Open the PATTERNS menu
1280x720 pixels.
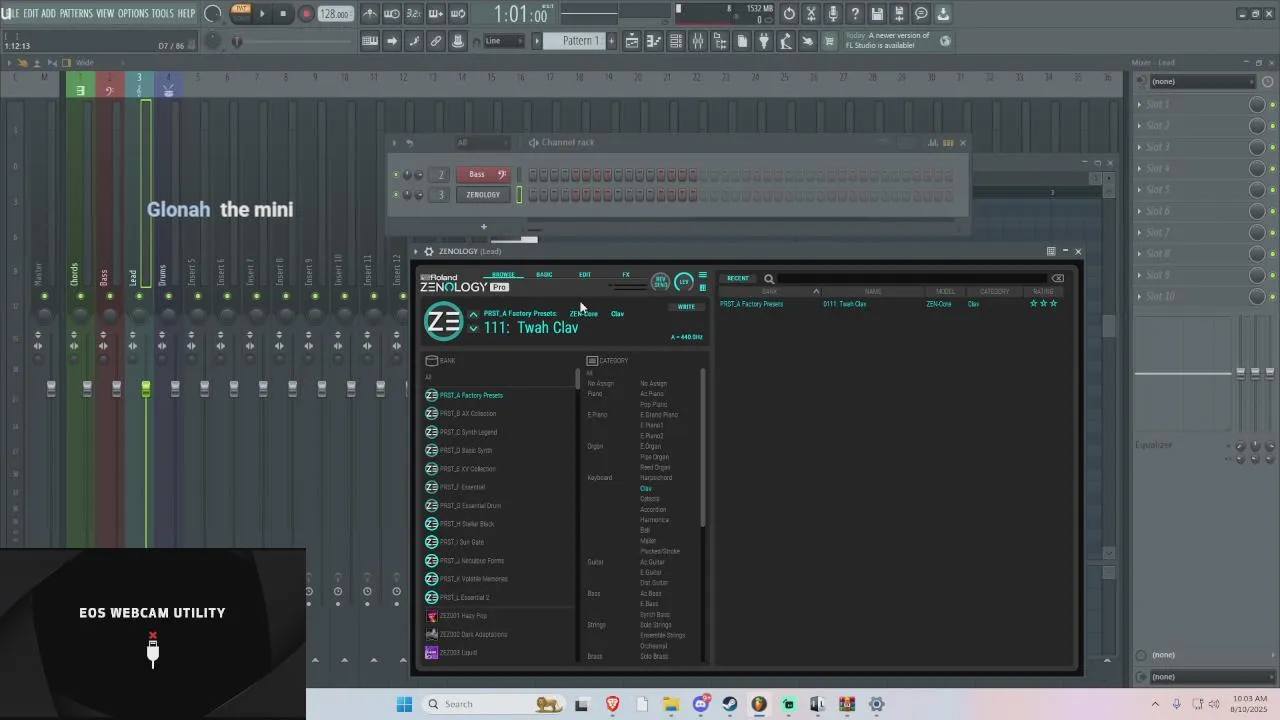[76, 13]
